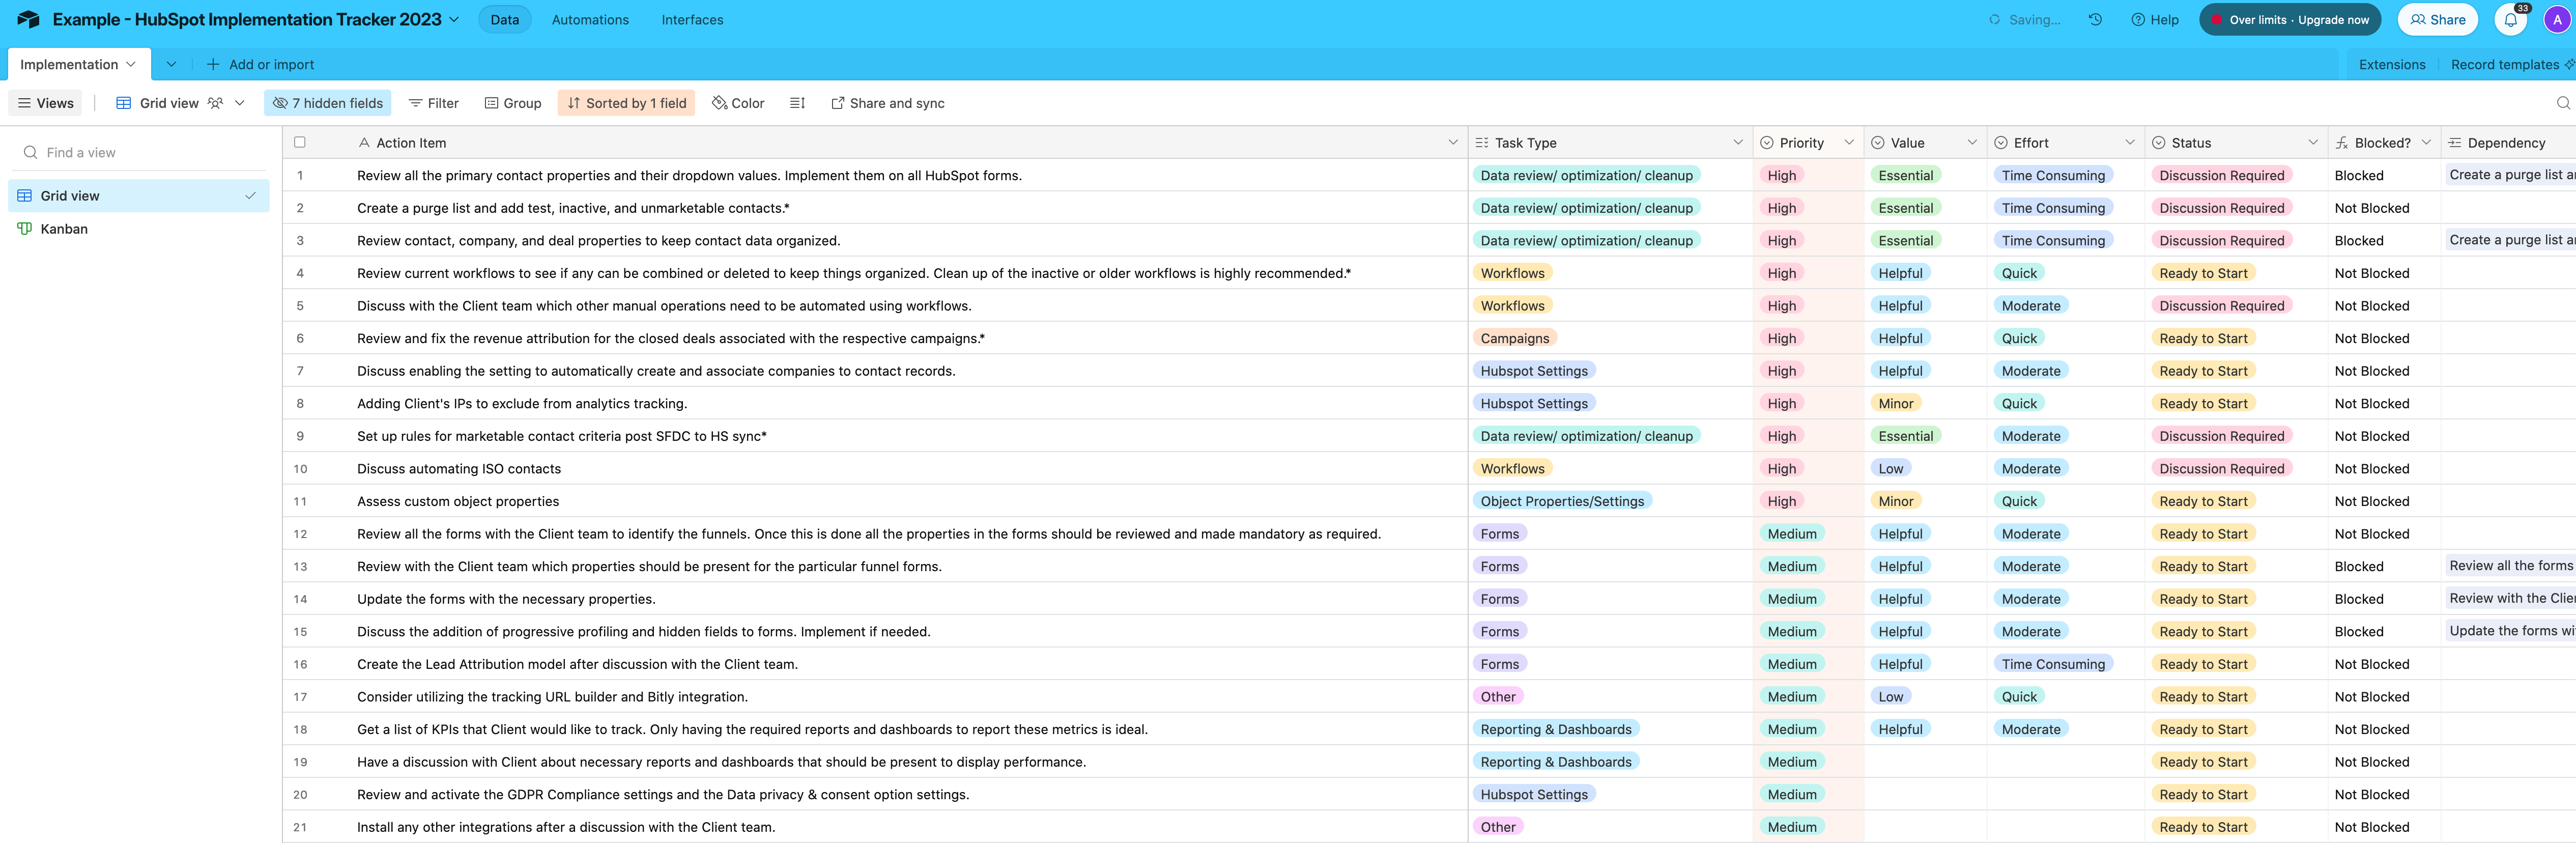This screenshot has height=843, width=2576.
Task: Open the Task Type column menu chevron
Action: (1738, 143)
